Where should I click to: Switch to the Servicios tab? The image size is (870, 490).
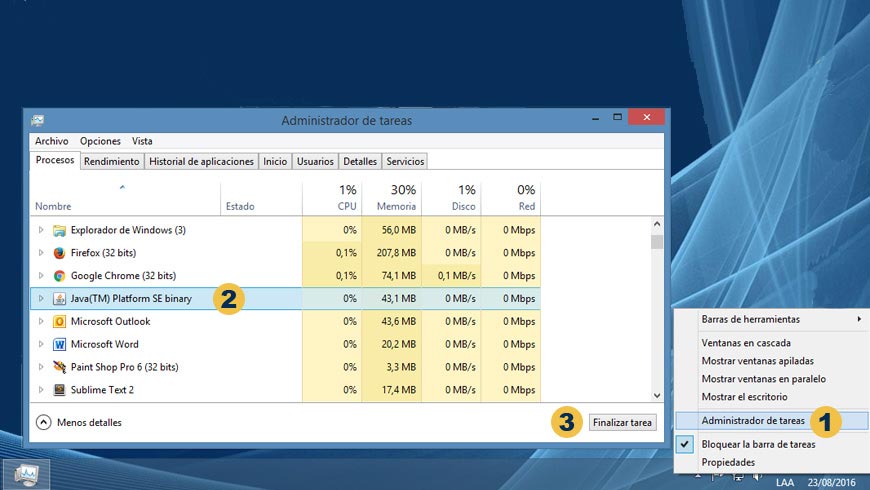405,161
